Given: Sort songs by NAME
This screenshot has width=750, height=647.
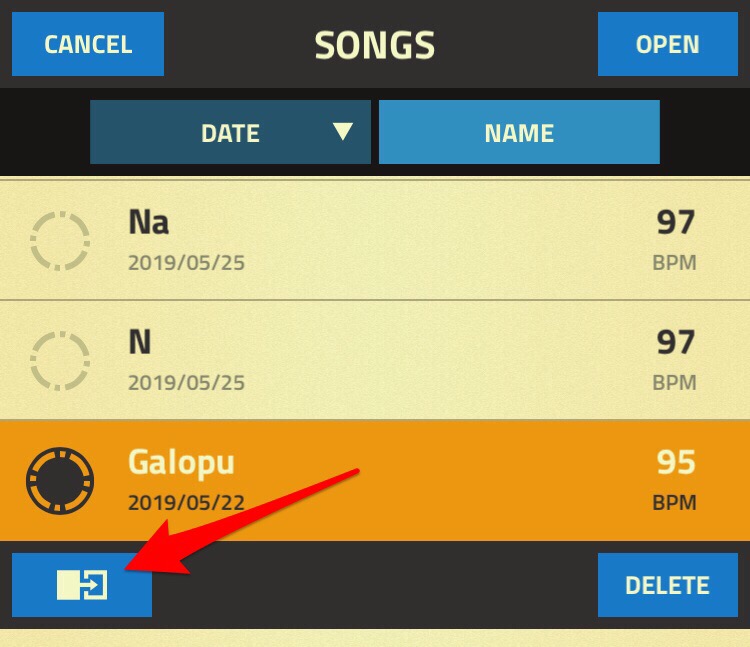Looking at the screenshot, I should pos(519,132).
